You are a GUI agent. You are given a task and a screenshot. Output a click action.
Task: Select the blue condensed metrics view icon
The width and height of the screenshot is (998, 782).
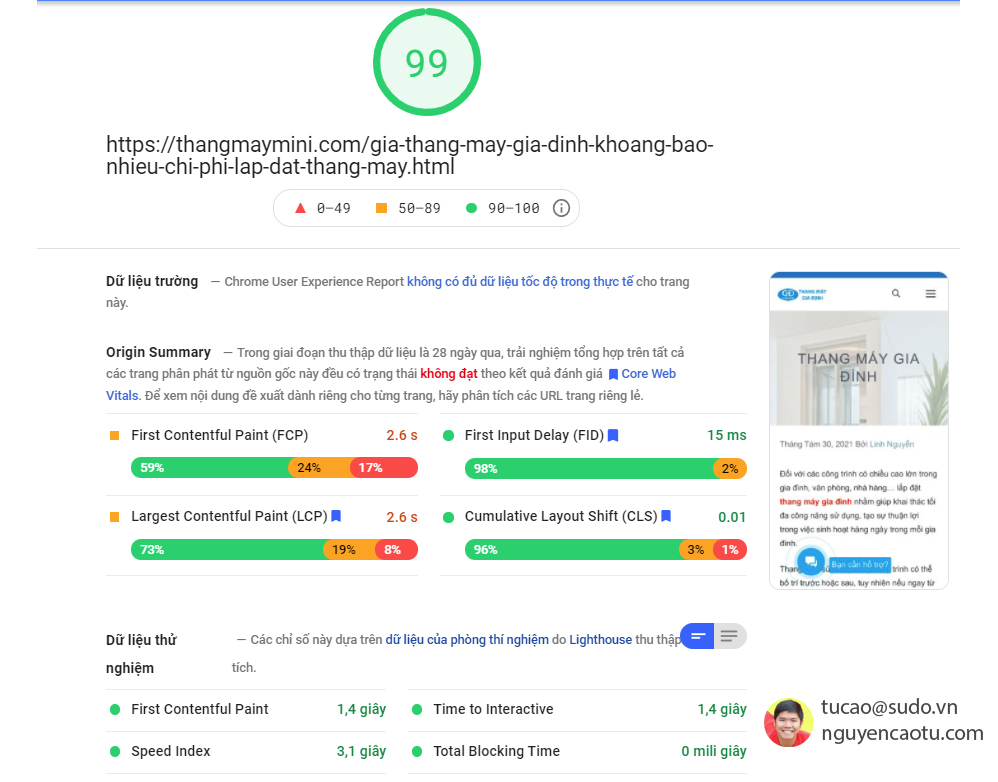[697, 636]
